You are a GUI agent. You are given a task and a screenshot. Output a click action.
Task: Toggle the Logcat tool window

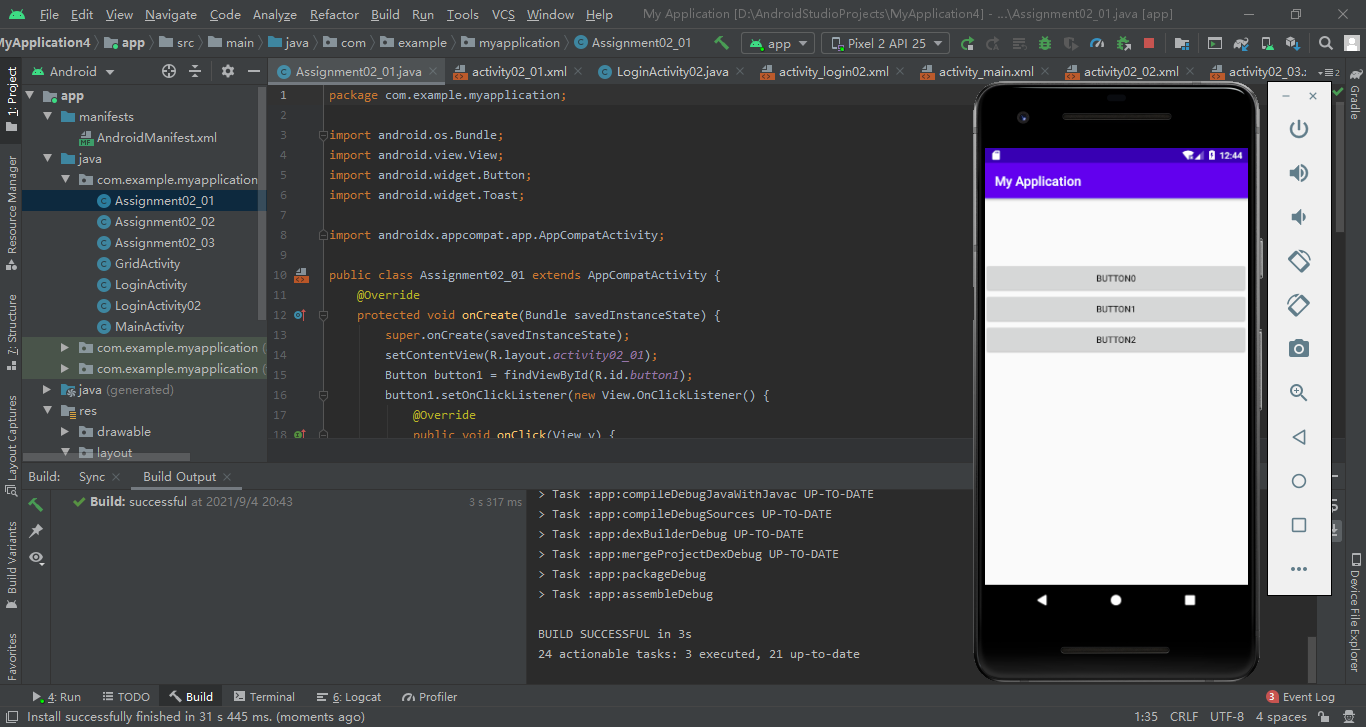349,697
